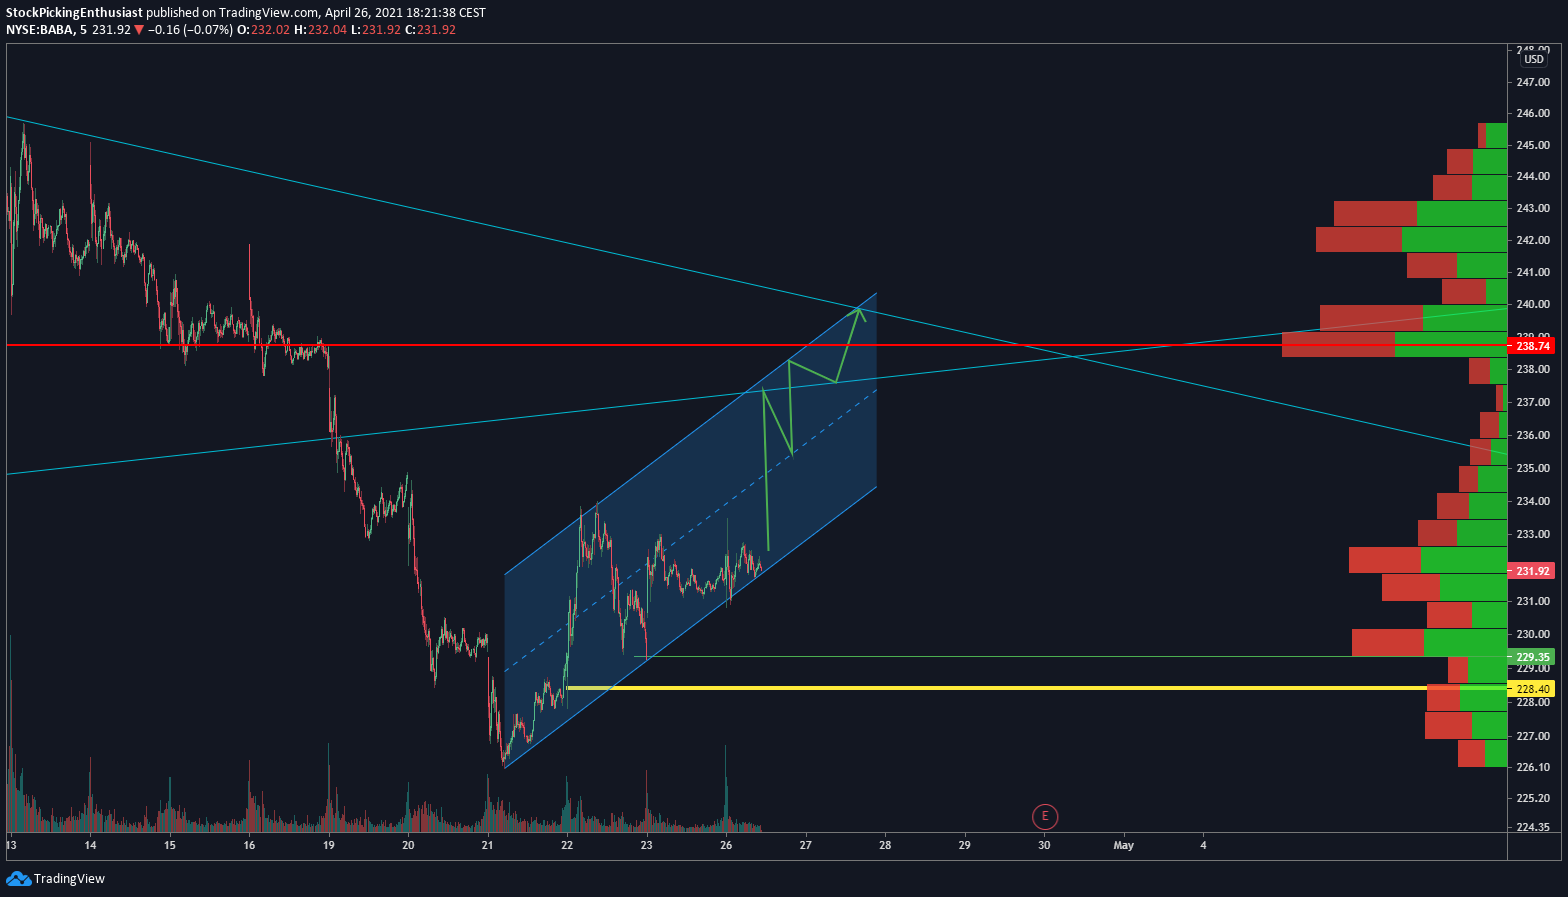The width and height of the screenshot is (1568, 897).
Task: Click the 'H:232.04' high value
Action: pos(320,30)
